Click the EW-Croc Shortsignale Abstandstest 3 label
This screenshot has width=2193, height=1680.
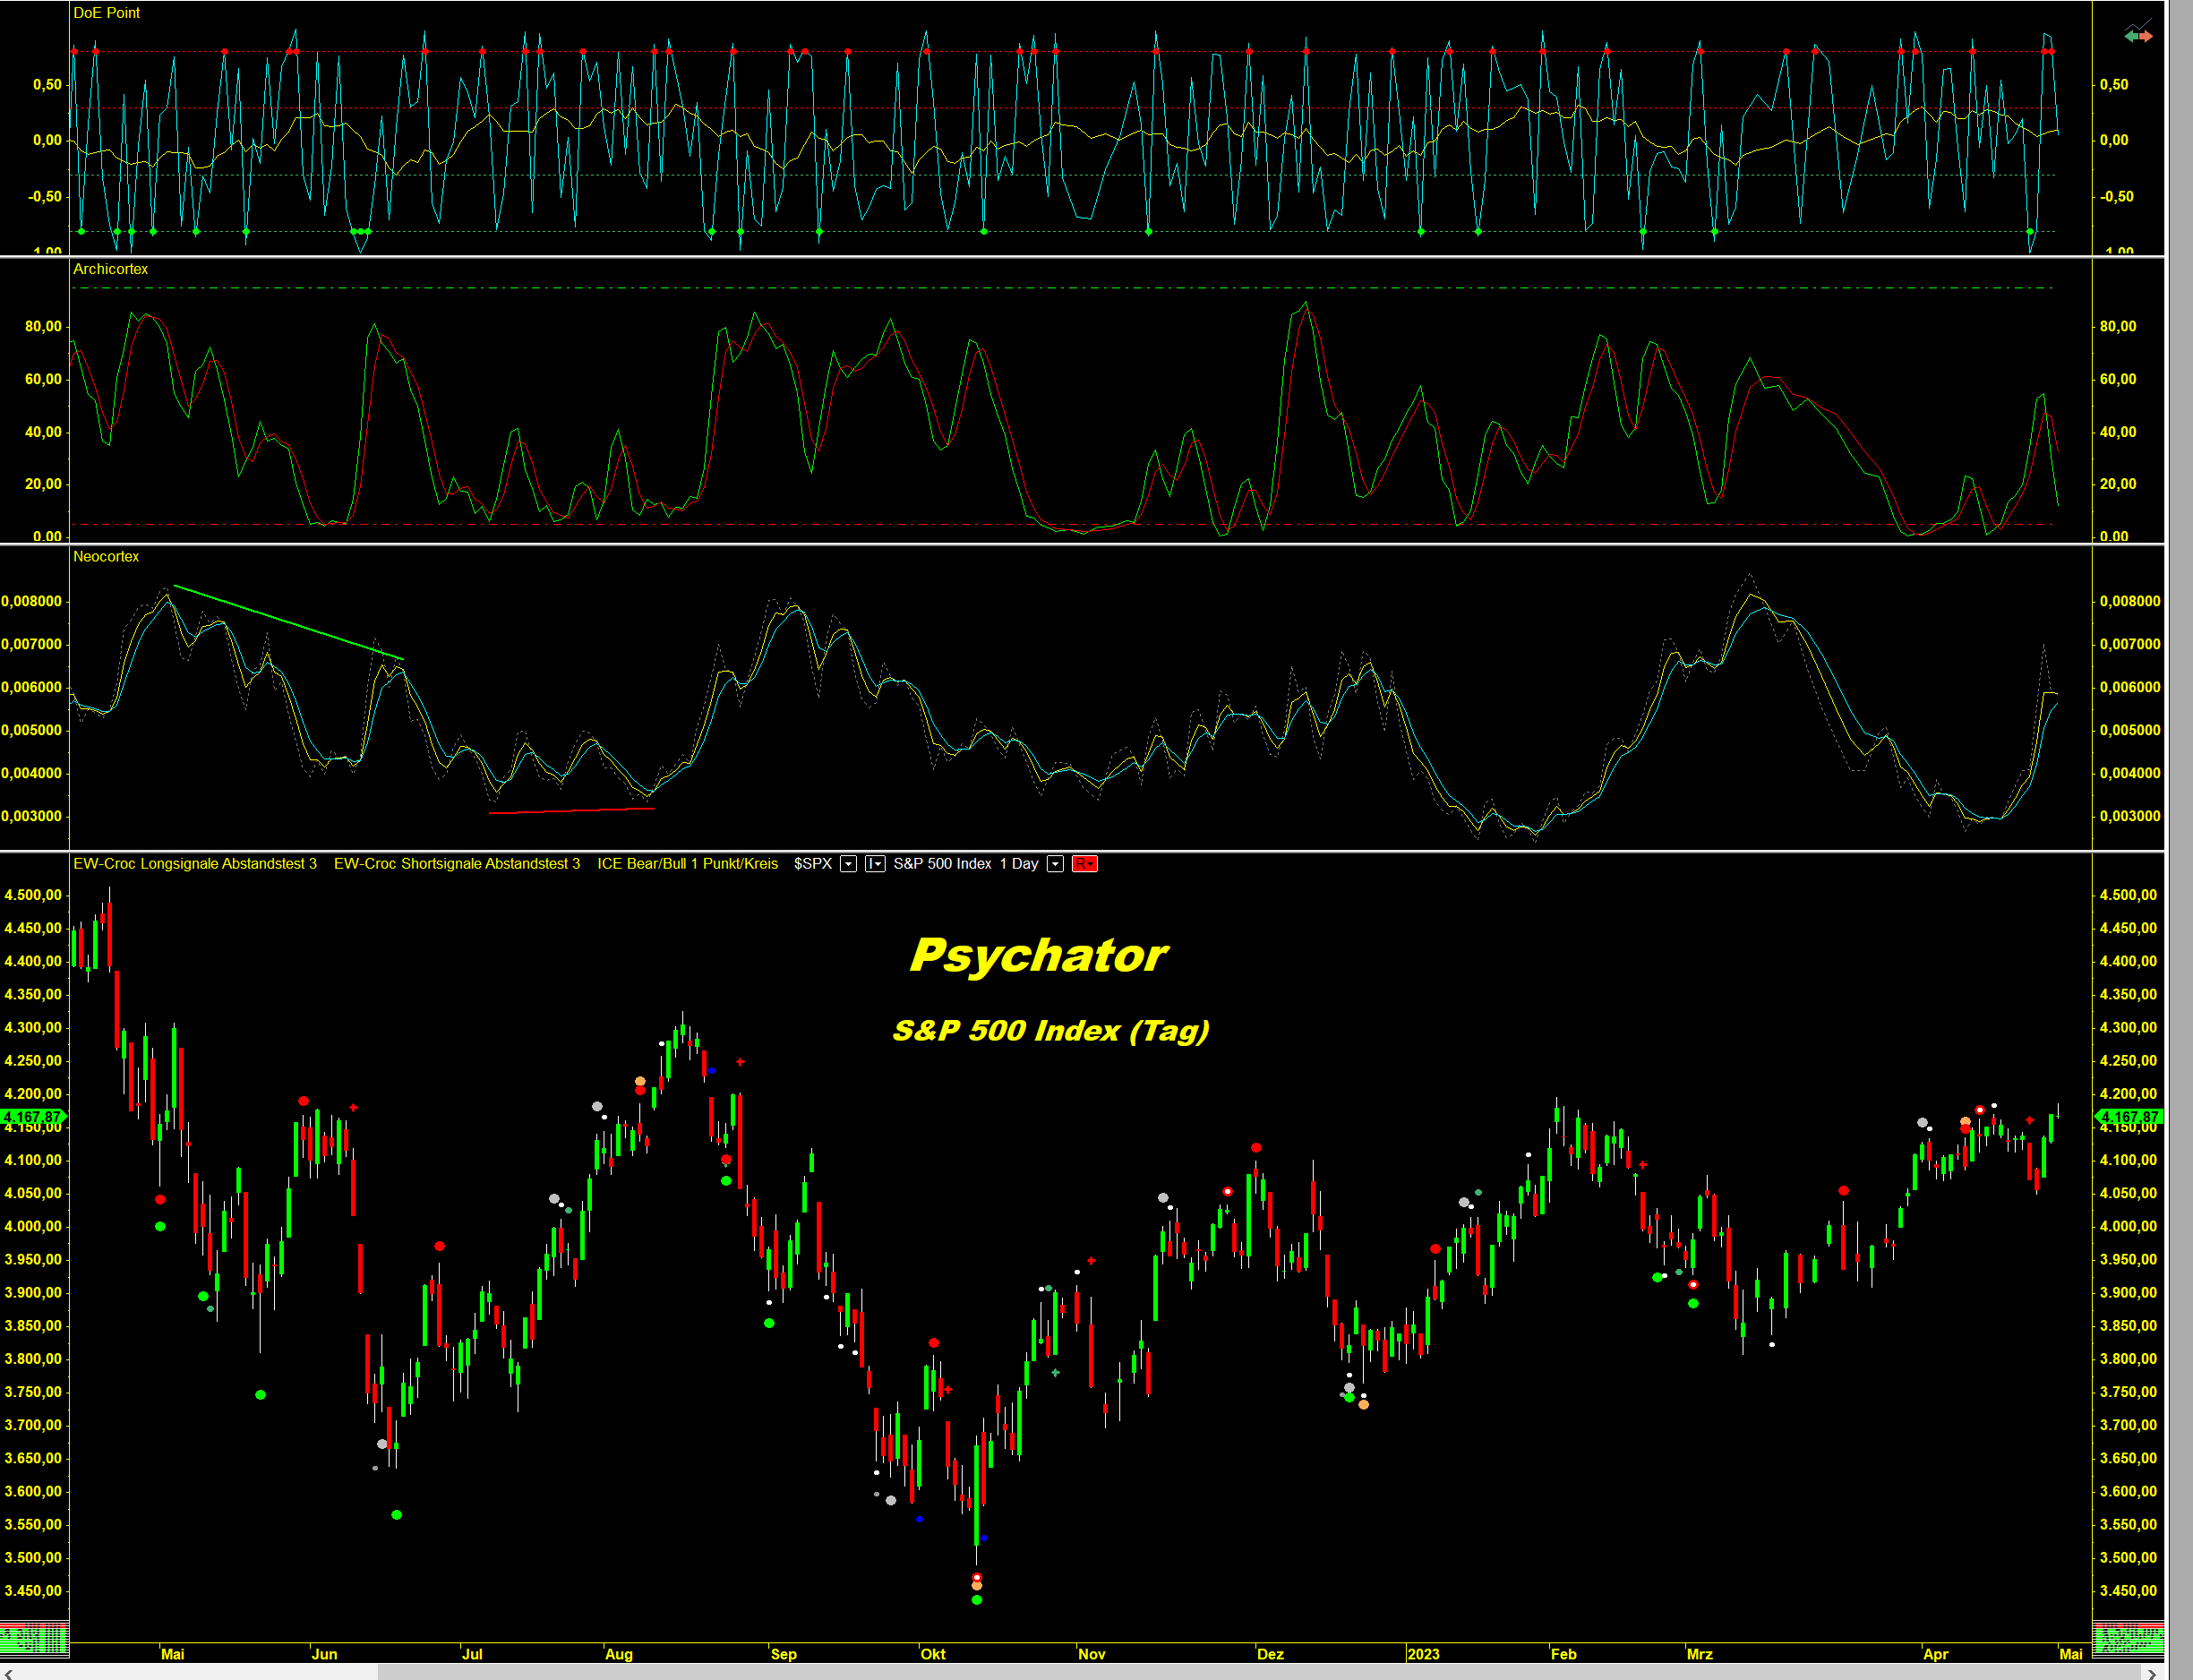(x=457, y=864)
